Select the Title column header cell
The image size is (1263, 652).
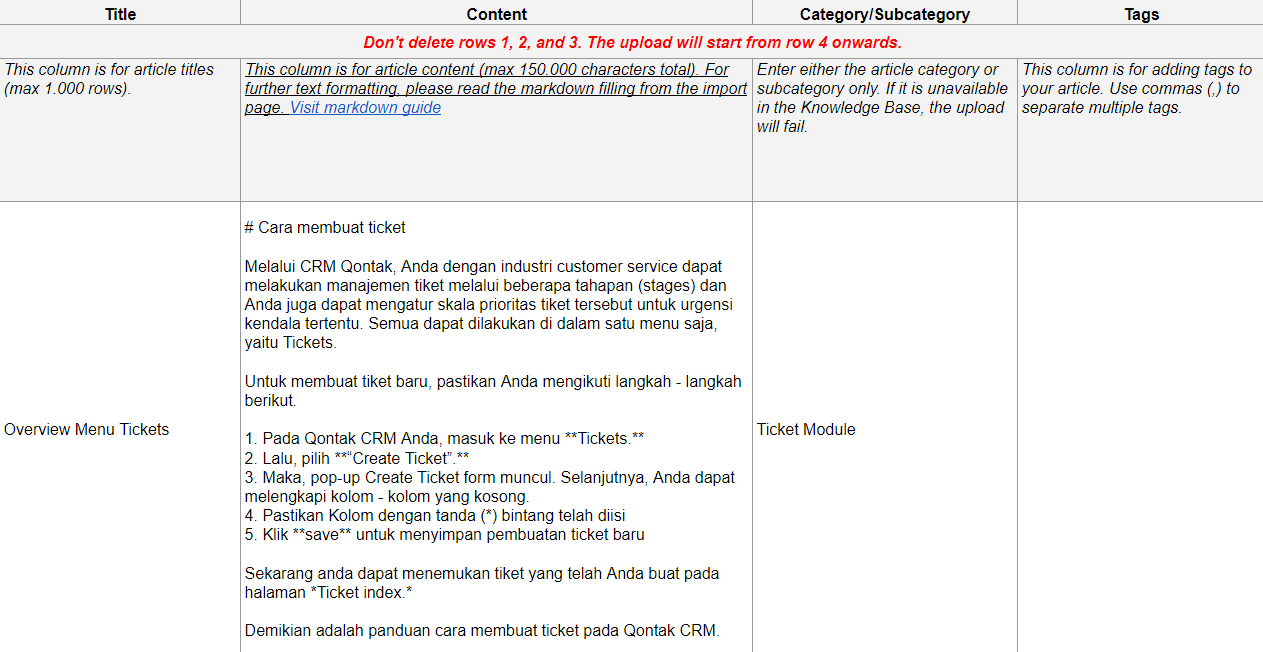tap(120, 13)
